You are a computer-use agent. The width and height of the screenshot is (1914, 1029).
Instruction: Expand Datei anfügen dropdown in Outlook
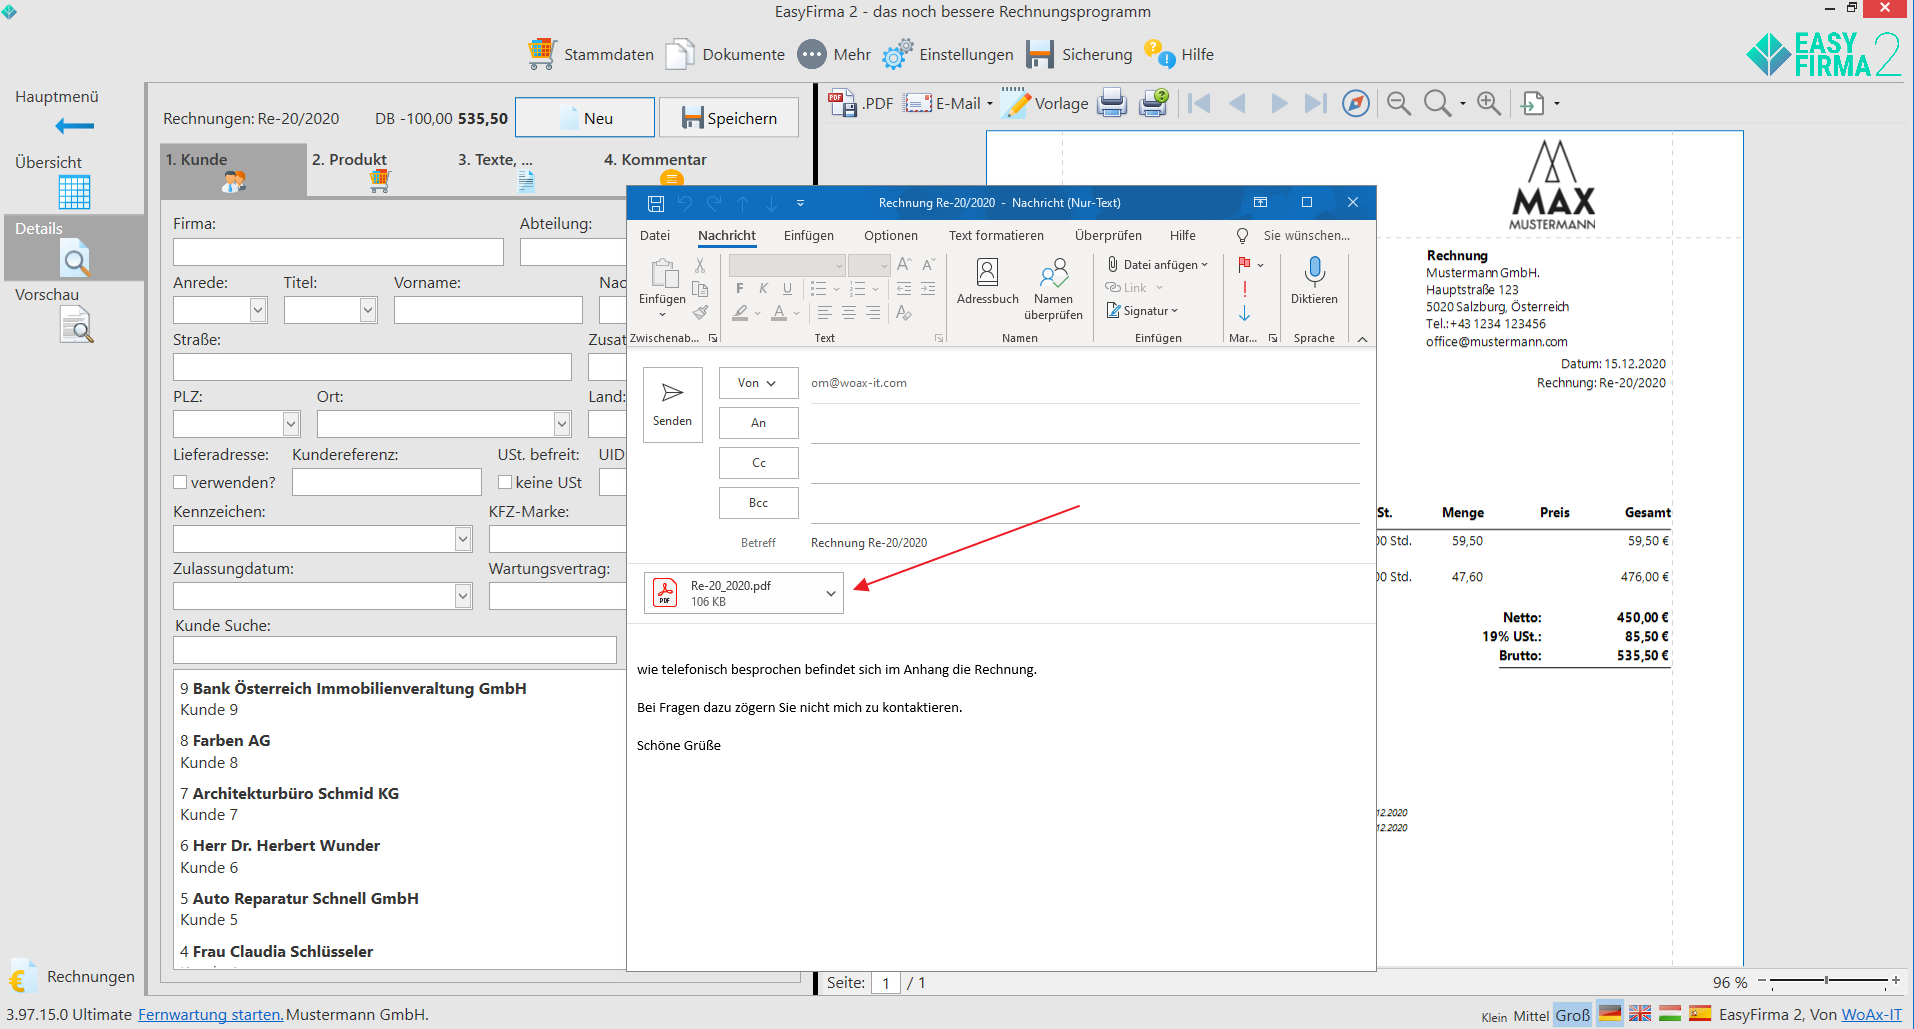pos(1205,265)
